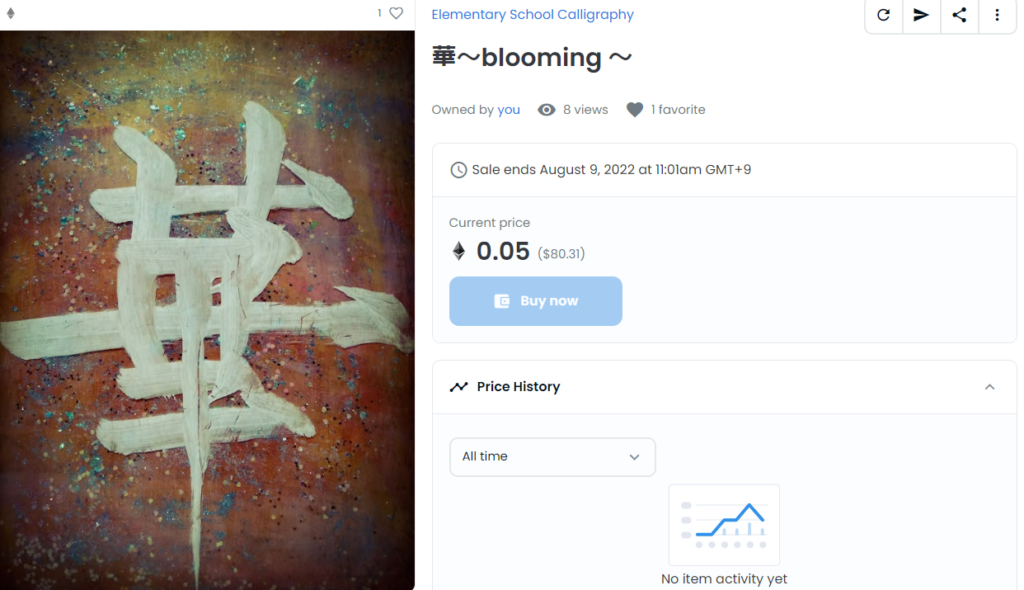Click the refresh metadata icon
The width and height of the screenshot is (1024, 590).
coord(883,15)
